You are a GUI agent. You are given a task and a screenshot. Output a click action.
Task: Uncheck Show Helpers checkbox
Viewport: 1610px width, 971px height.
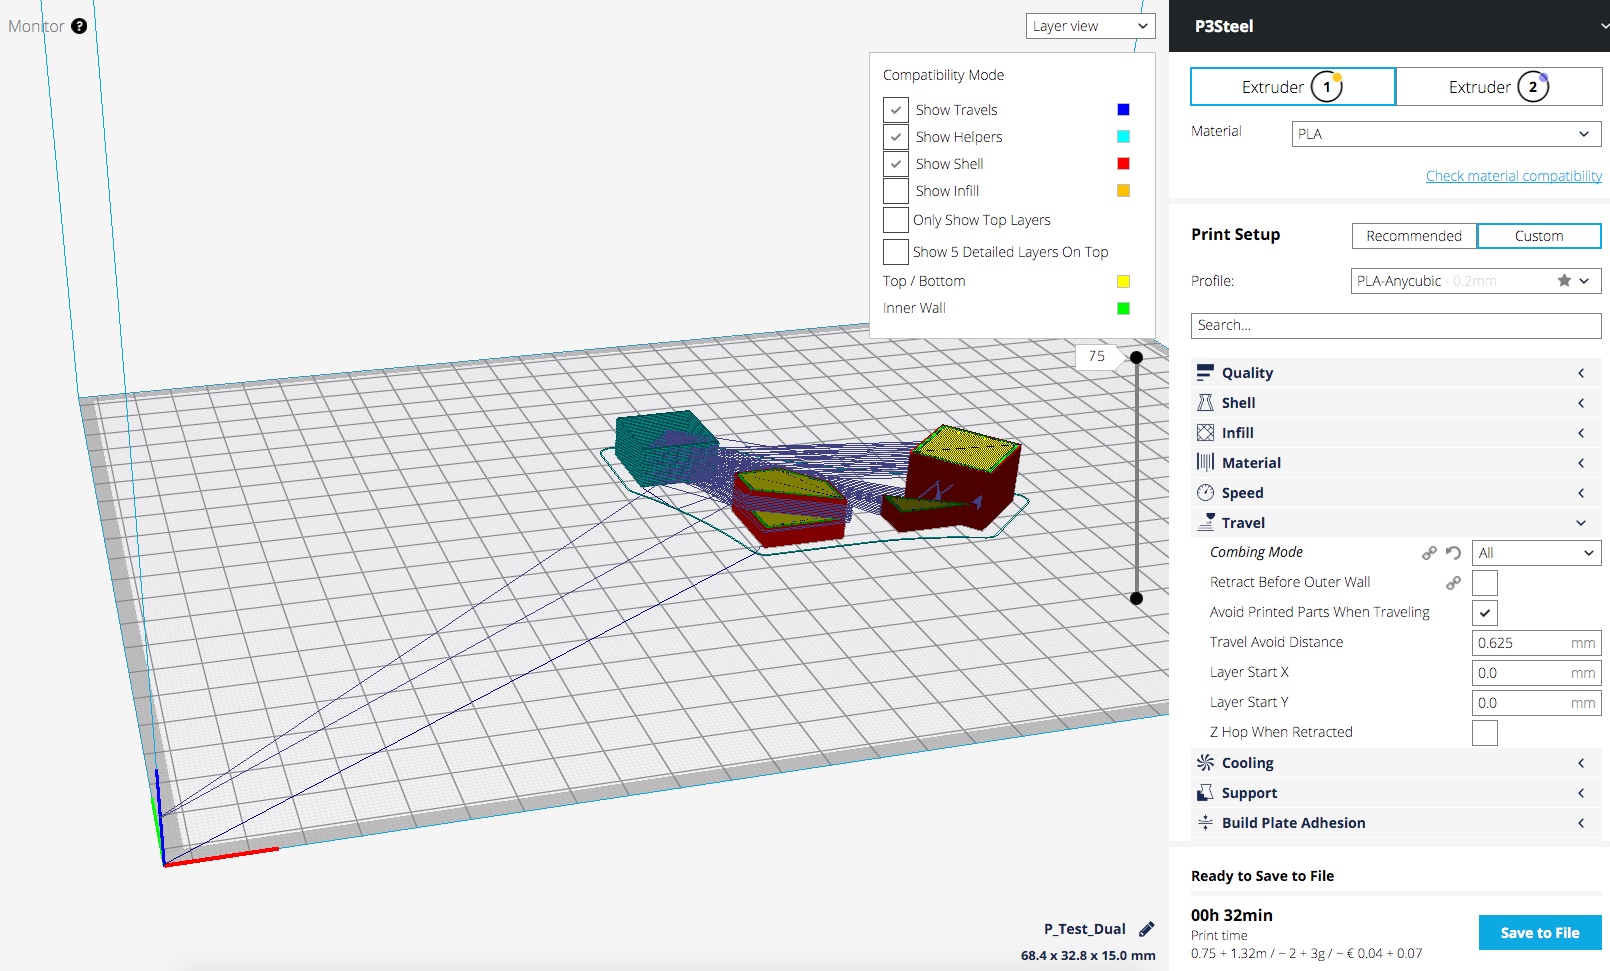click(x=896, y=137)
